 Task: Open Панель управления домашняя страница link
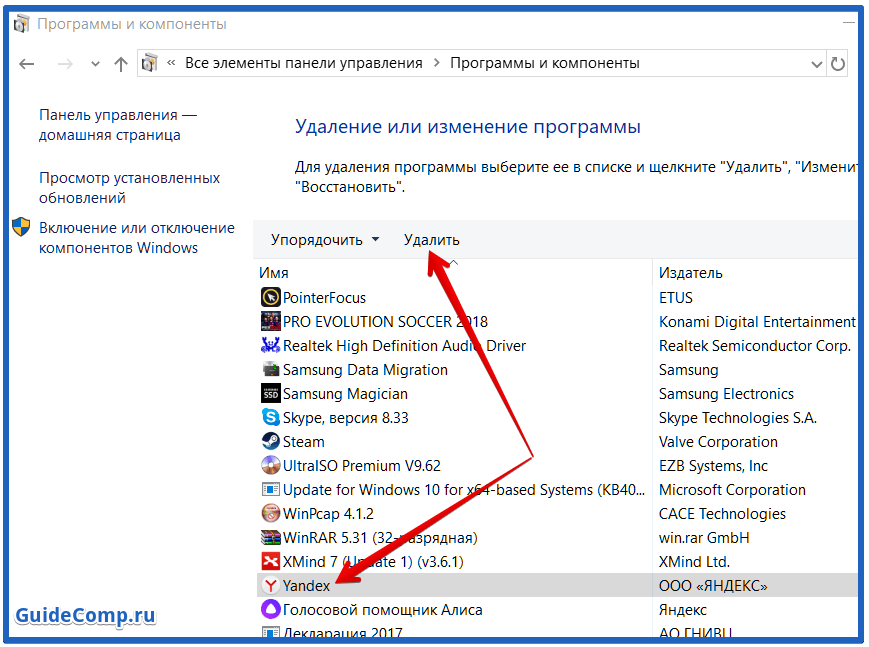117,125
